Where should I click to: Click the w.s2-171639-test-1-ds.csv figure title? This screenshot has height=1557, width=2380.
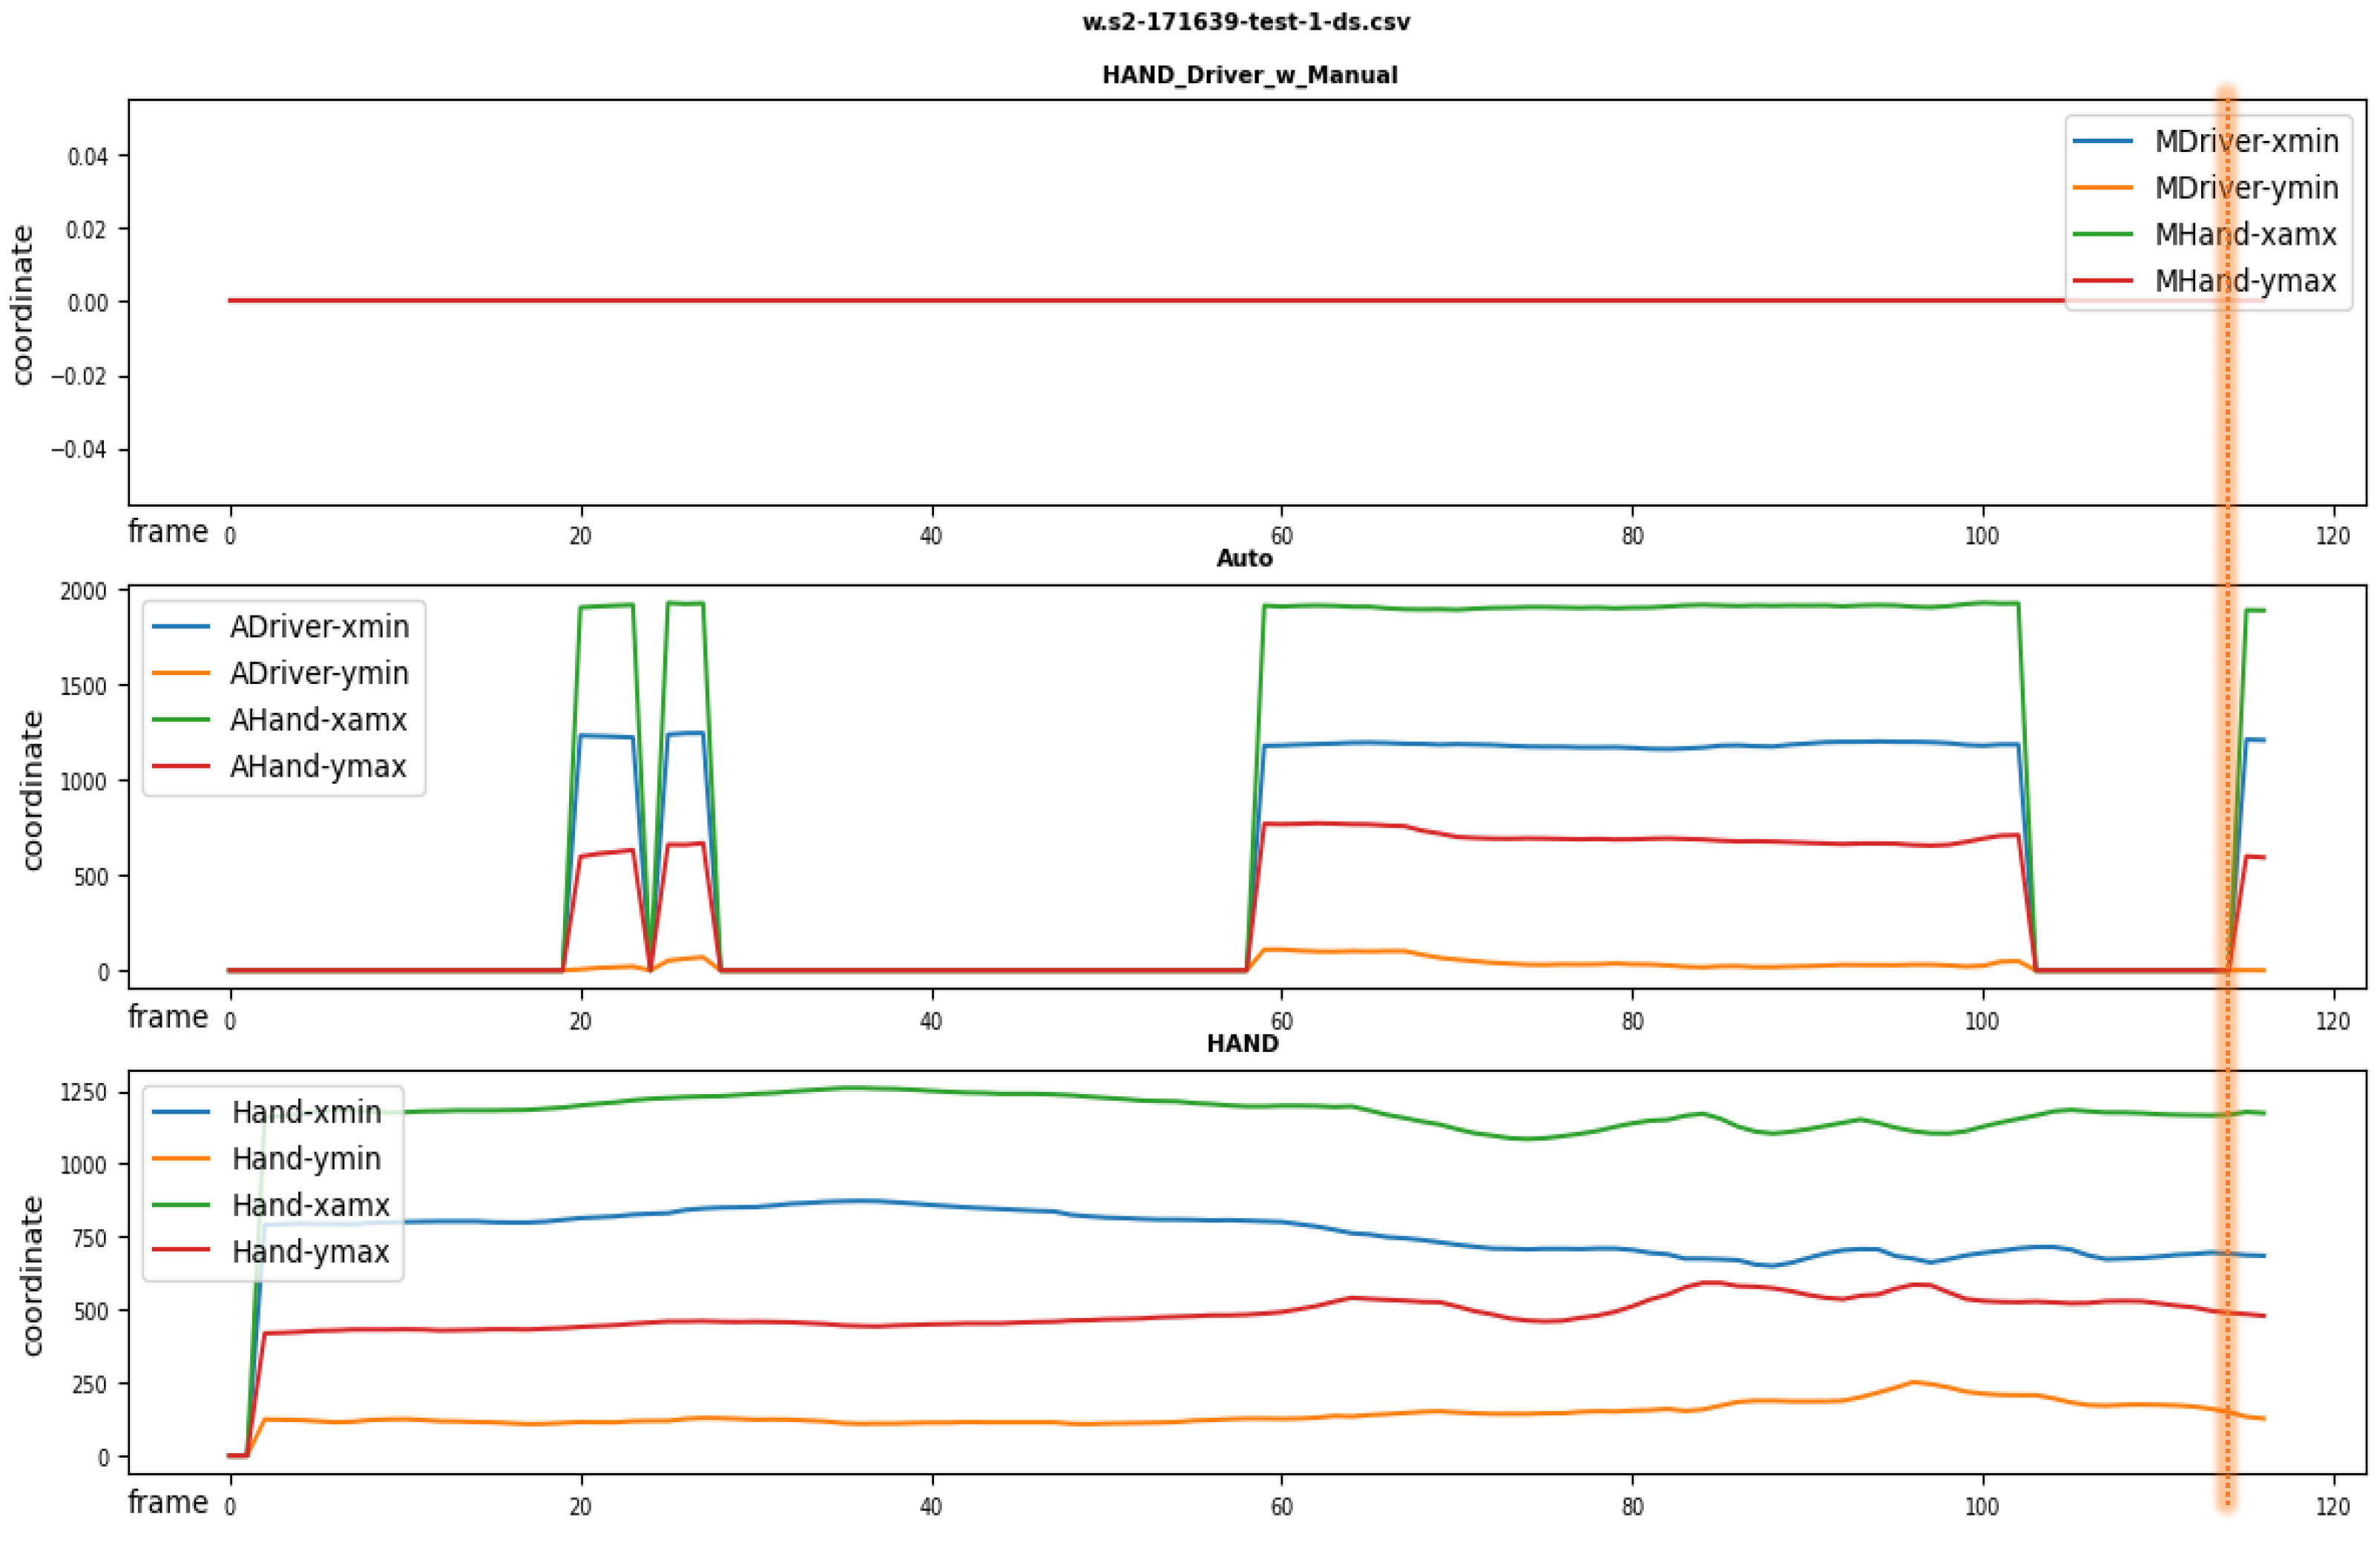1246,22
